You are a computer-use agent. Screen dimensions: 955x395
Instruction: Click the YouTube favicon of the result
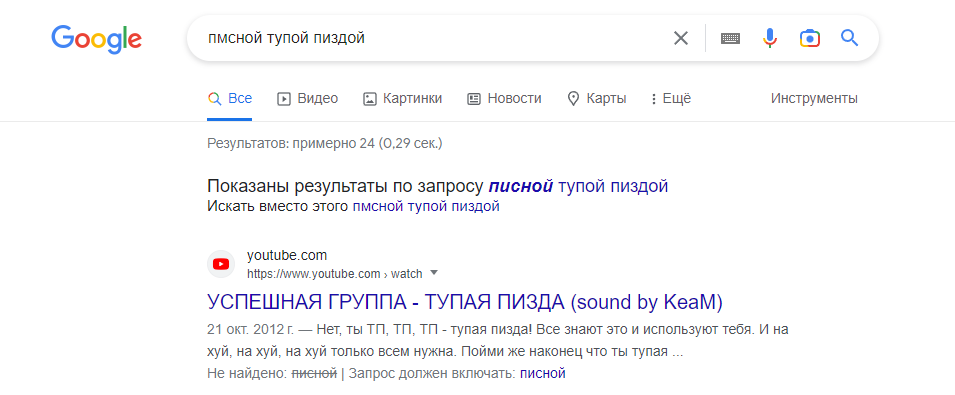[221, 264]
